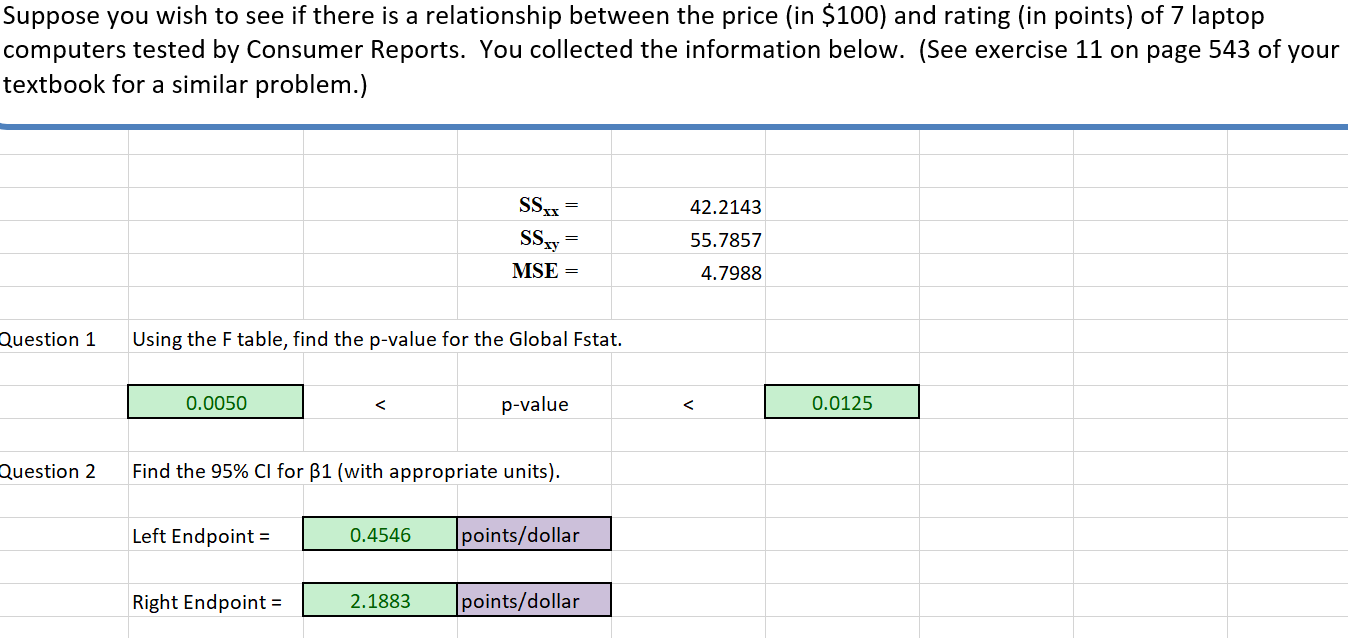
Task: Open the Left Endpoint units cell points/dollar
Action: click(x=534, y=535)
